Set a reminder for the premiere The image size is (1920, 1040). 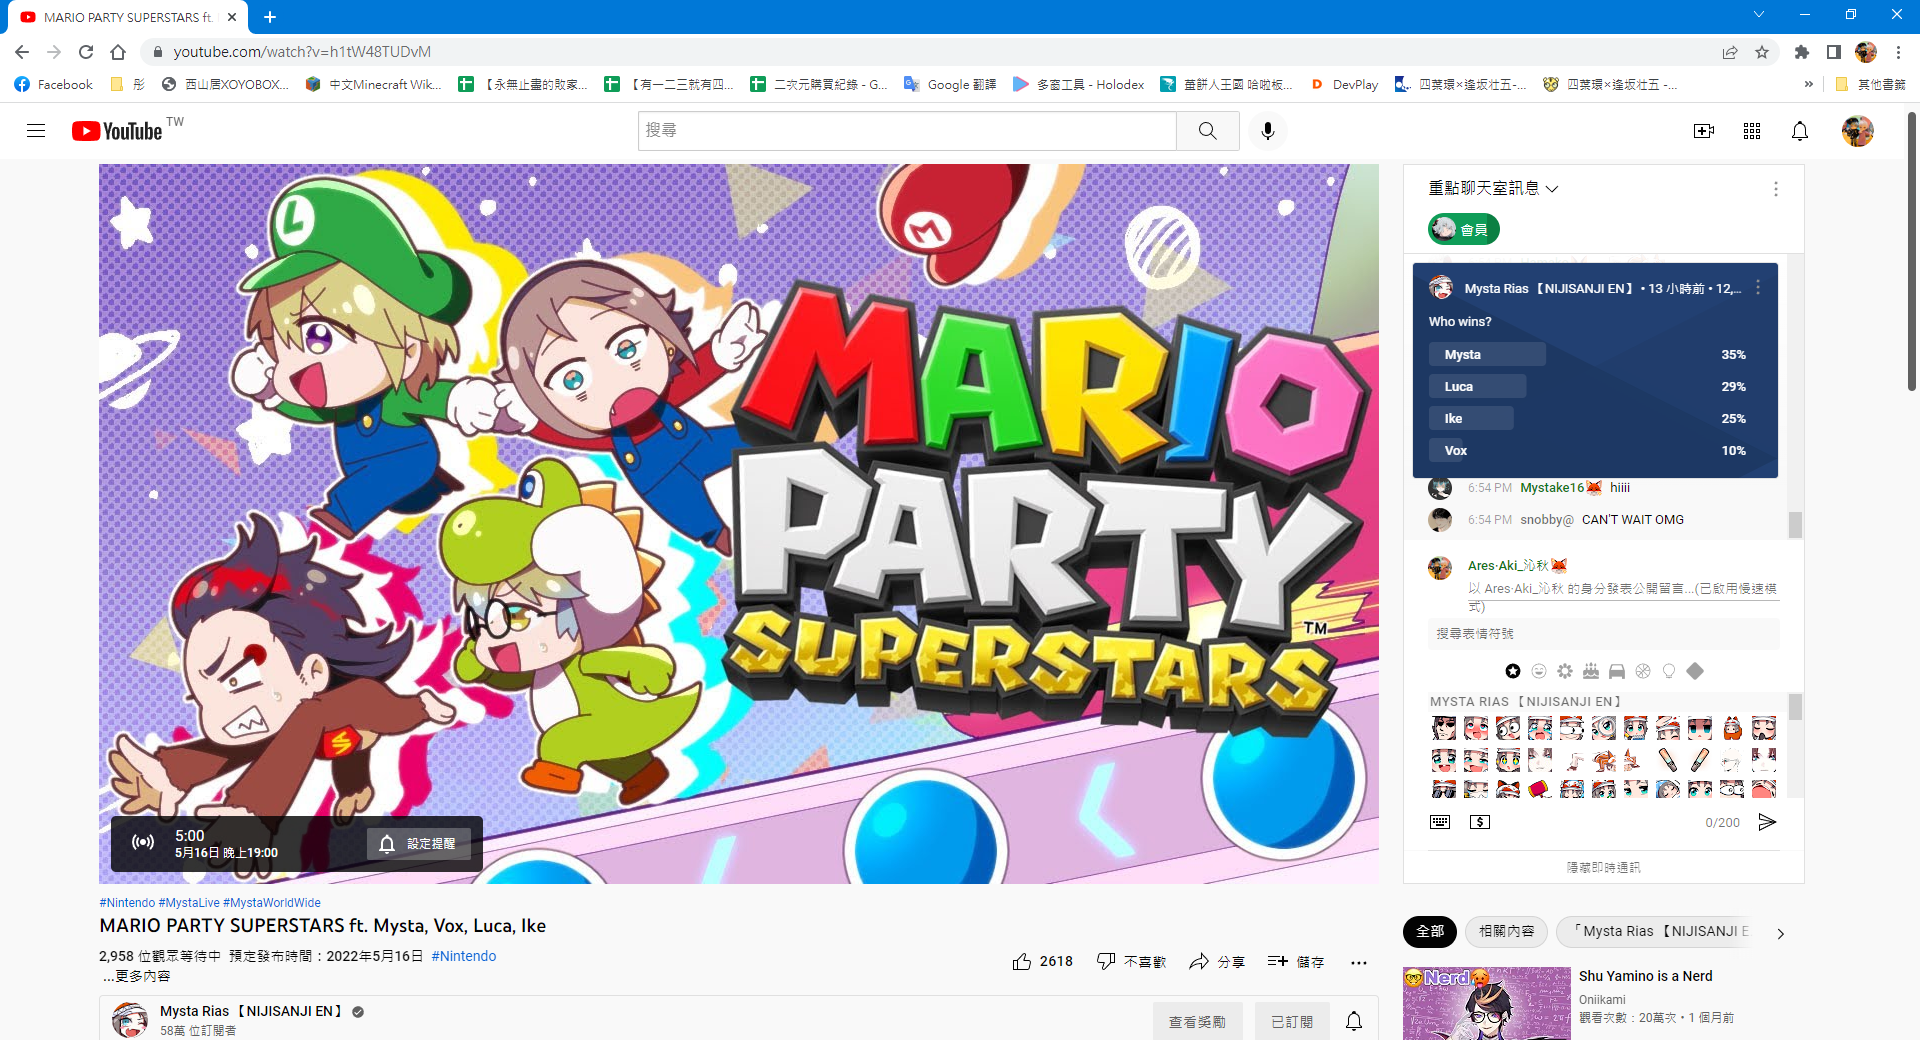[x=418, y=844]
